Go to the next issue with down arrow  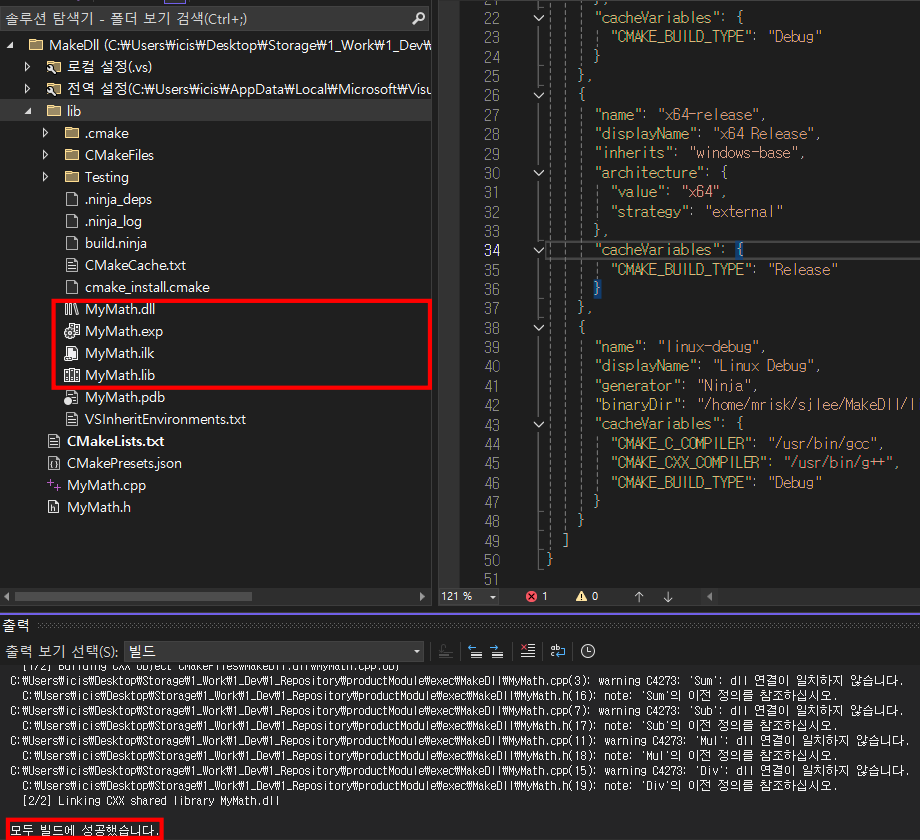click(668, 597)
